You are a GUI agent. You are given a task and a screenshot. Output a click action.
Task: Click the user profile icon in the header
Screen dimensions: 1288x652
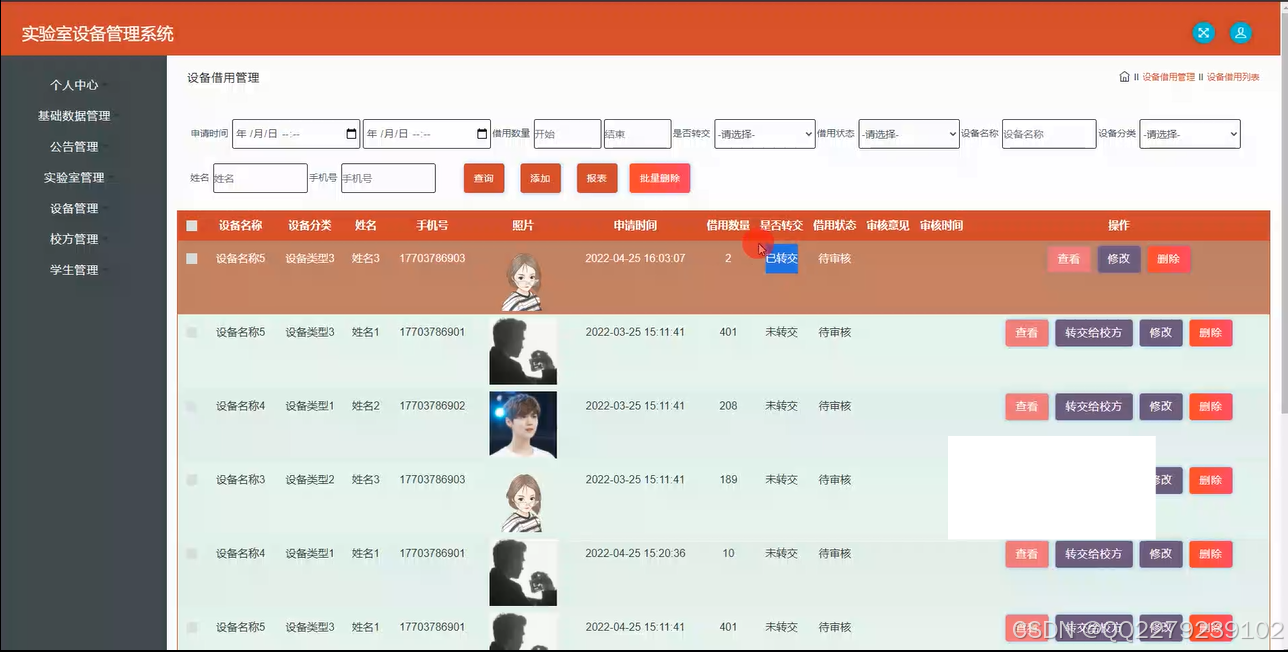coord(1240,32)
